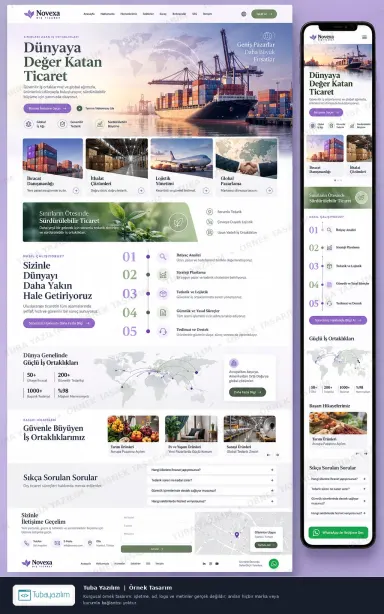This screenshot has width=384, height=614.
Task: Expand the third FAQ question in phone mockup
Action: click(x=338, y=500)
